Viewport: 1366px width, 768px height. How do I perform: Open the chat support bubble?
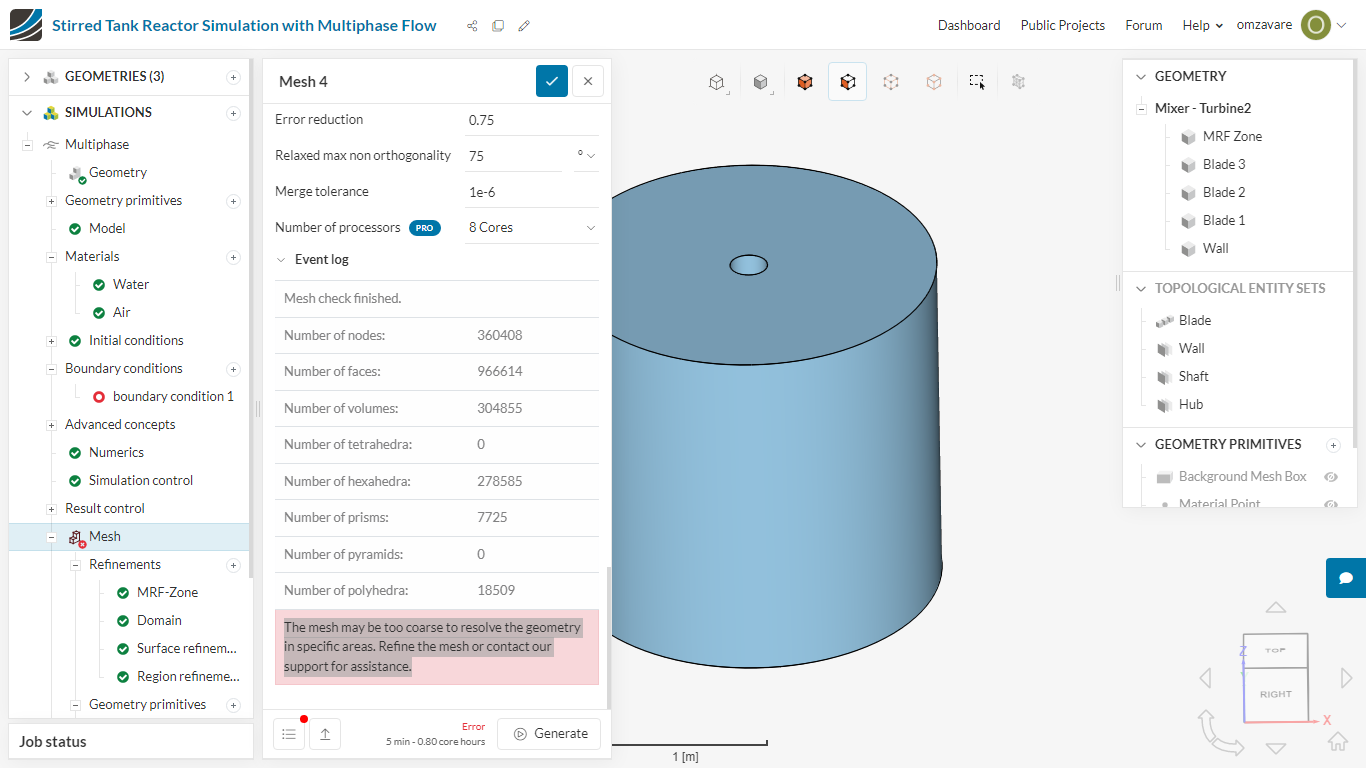1346,578
